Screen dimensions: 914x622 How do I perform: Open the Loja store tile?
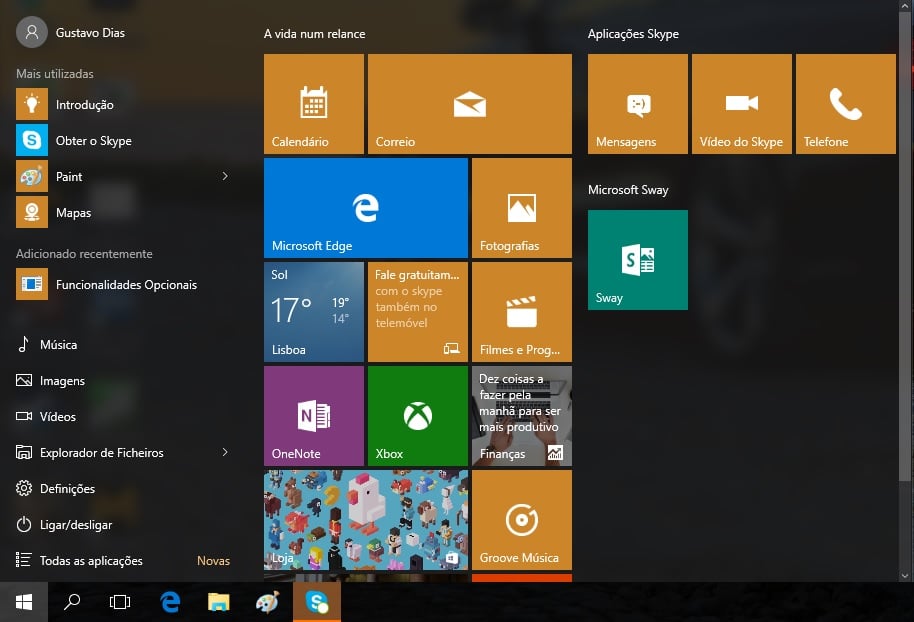[365, 520]
